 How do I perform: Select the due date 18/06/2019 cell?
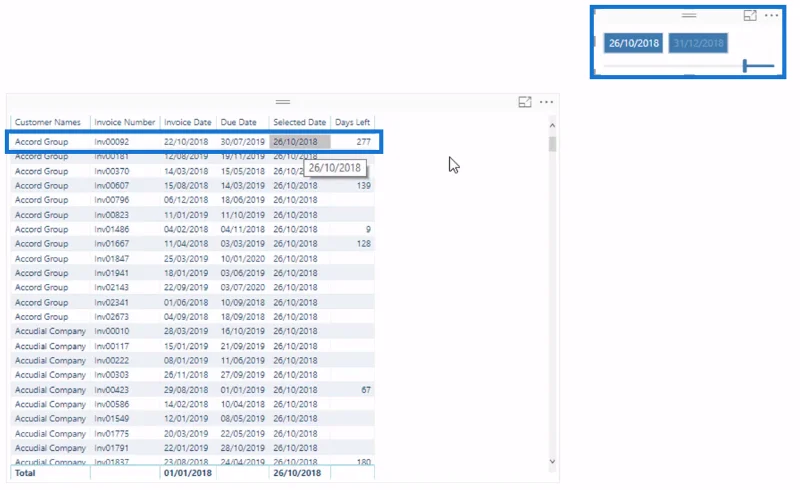coord(242,200)
